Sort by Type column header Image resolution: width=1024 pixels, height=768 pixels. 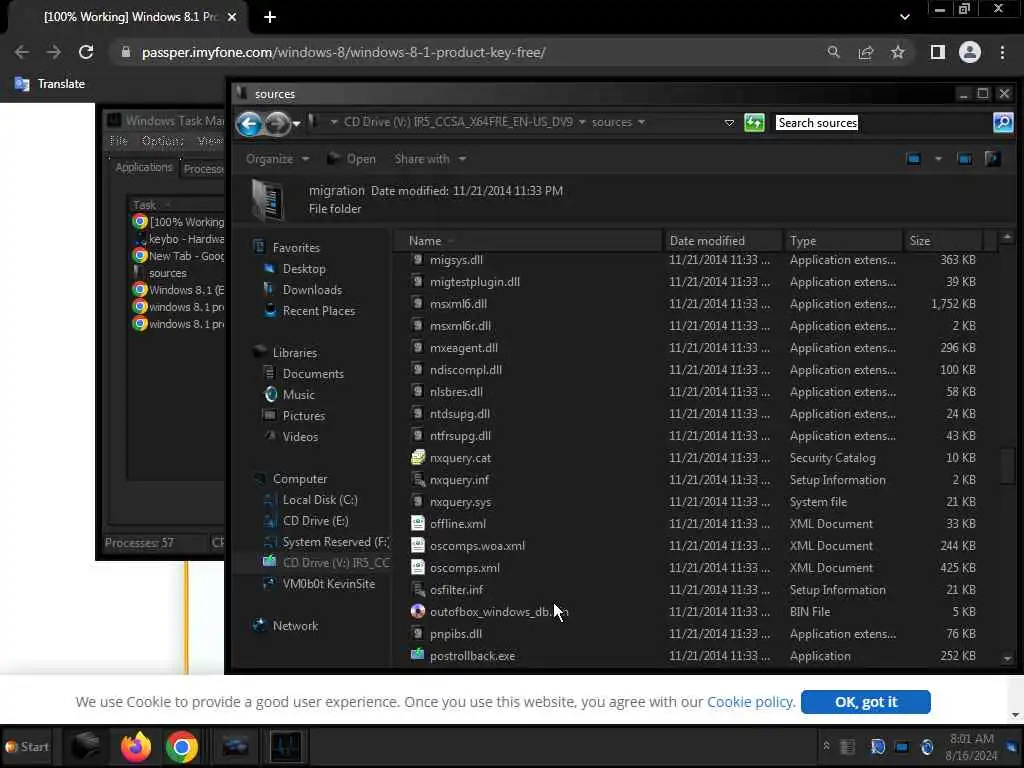[843, 241]
